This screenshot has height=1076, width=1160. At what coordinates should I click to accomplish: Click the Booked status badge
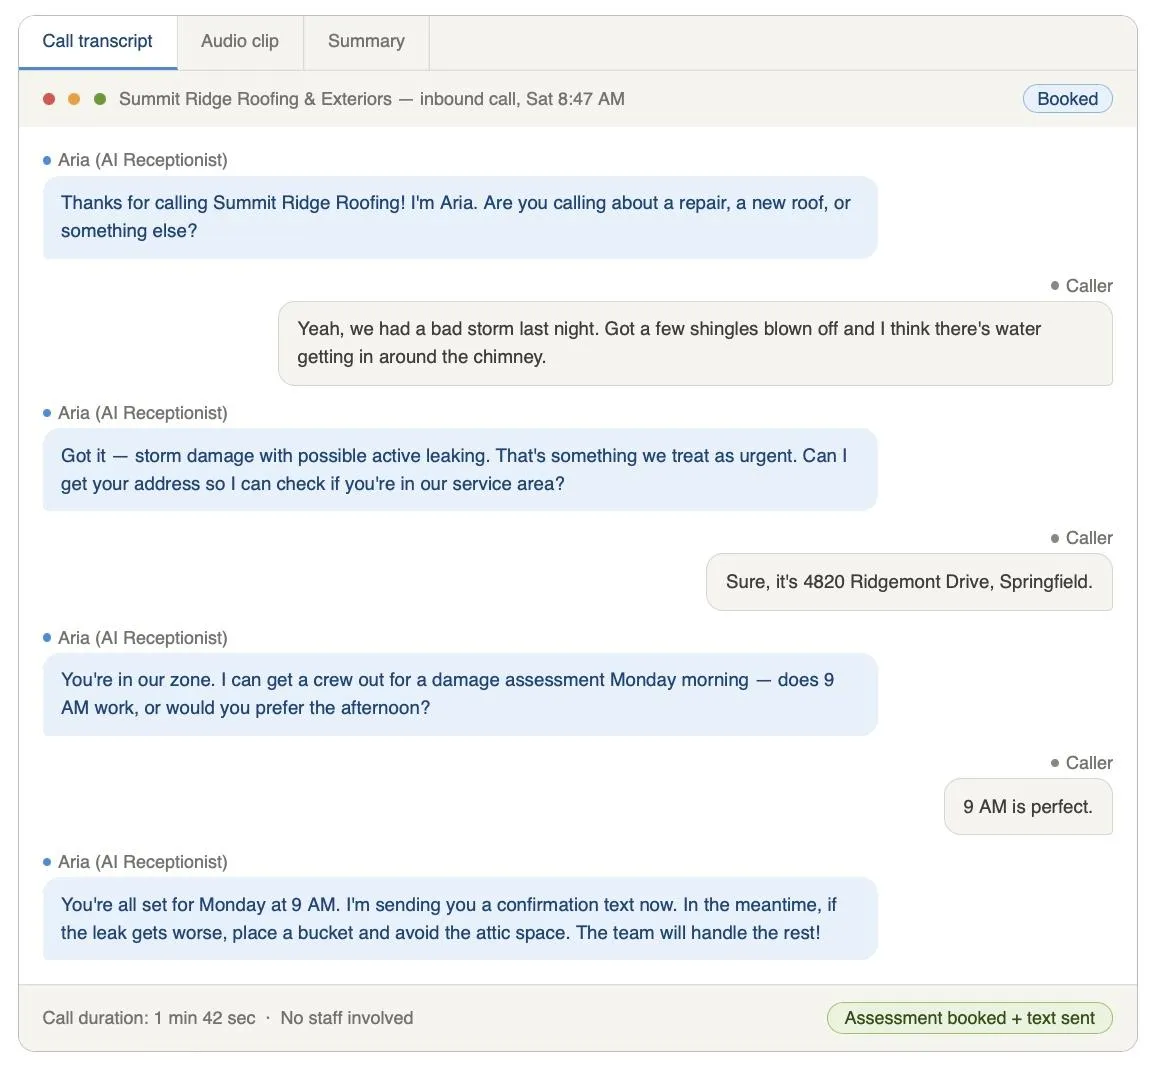pyautogui.click(x=1067, y=99)
